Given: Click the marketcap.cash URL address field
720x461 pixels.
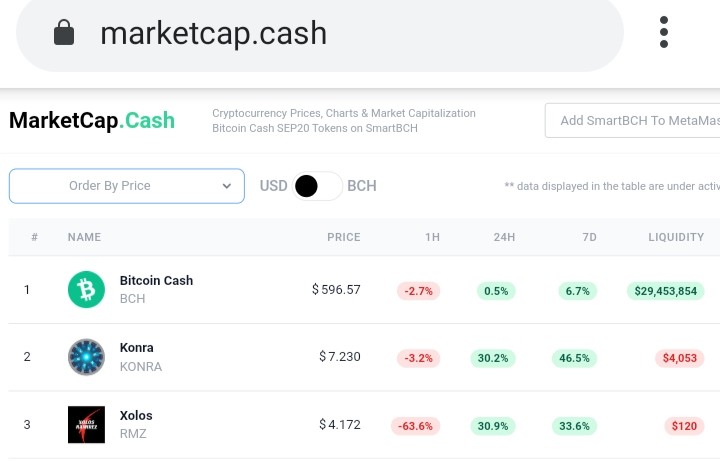Looking at the screenshot, I should [x=320, y=33].
